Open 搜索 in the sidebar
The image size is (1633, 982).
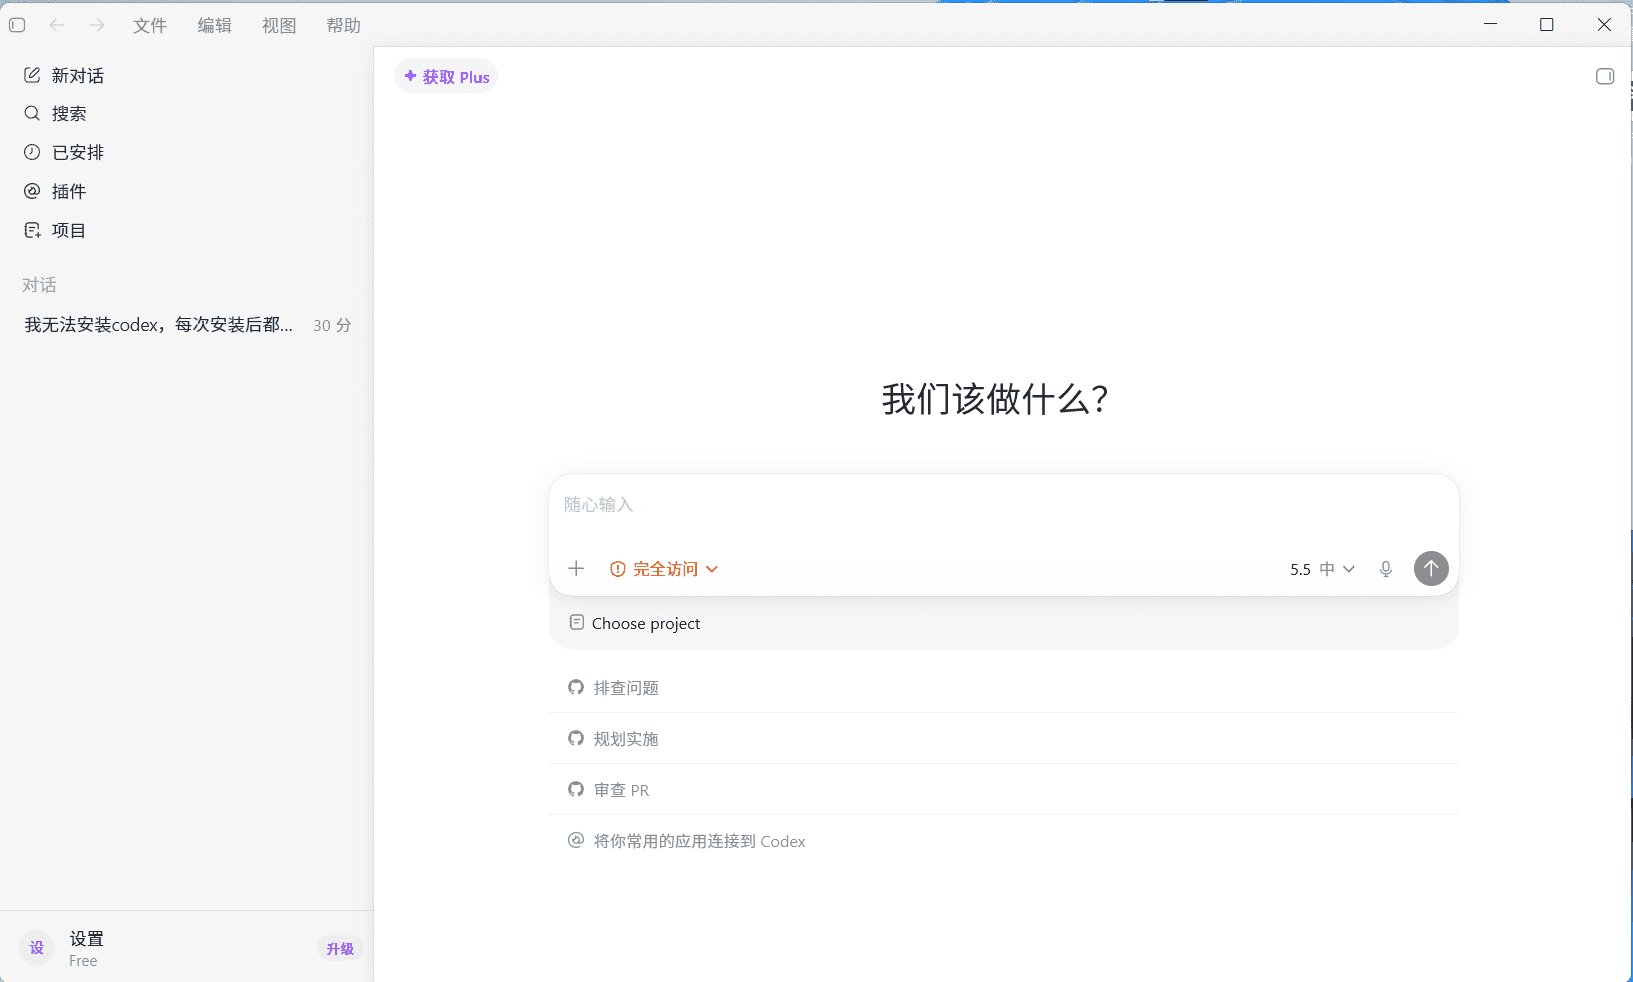point(186,113)
